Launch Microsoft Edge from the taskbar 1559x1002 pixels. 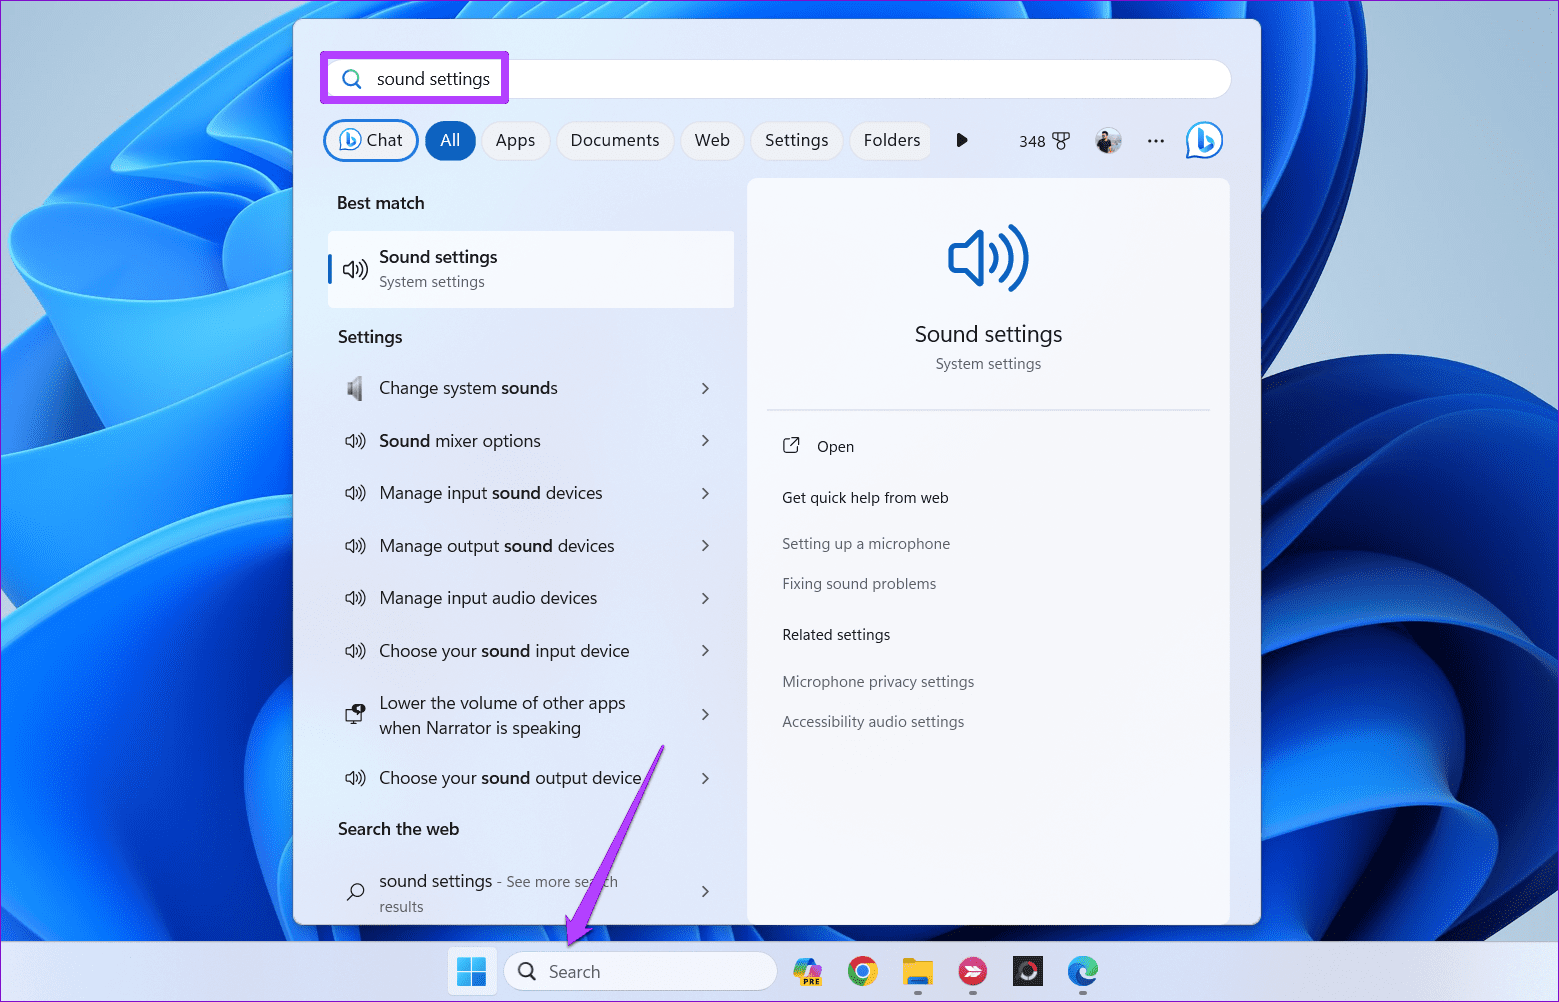[1082, 971]
